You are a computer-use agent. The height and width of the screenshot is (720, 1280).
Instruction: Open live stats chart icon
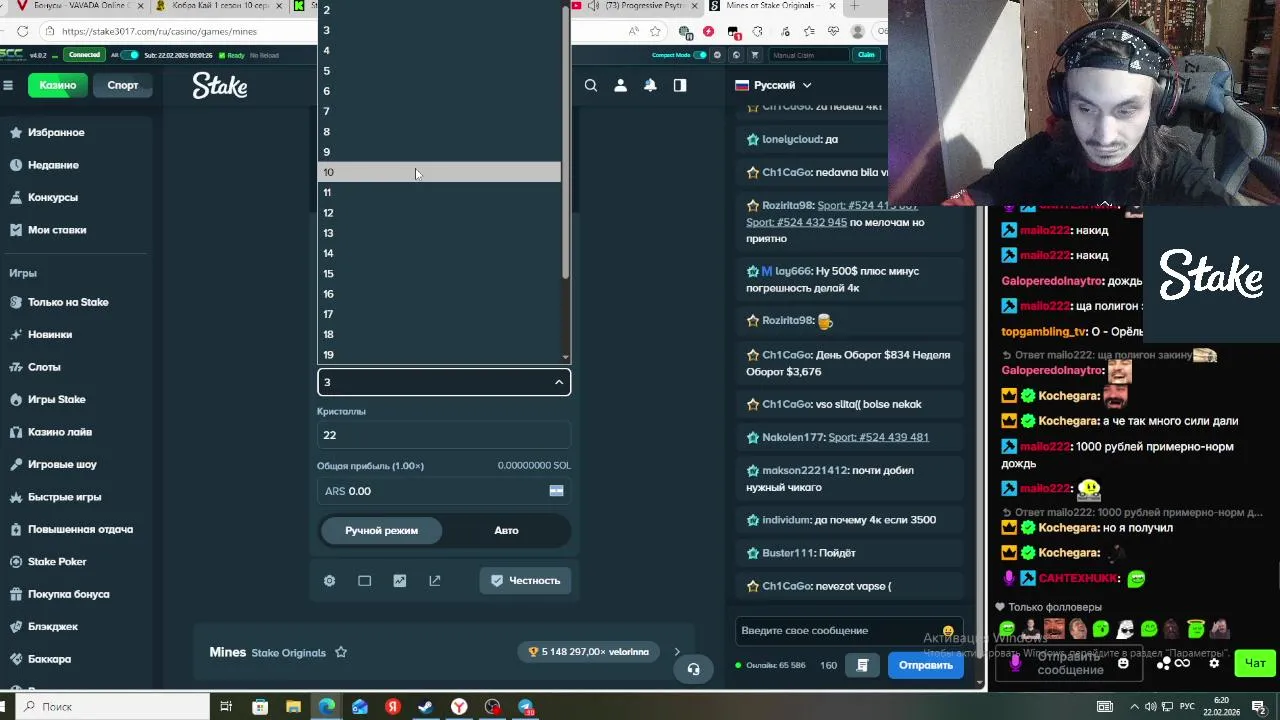point(399,580)
